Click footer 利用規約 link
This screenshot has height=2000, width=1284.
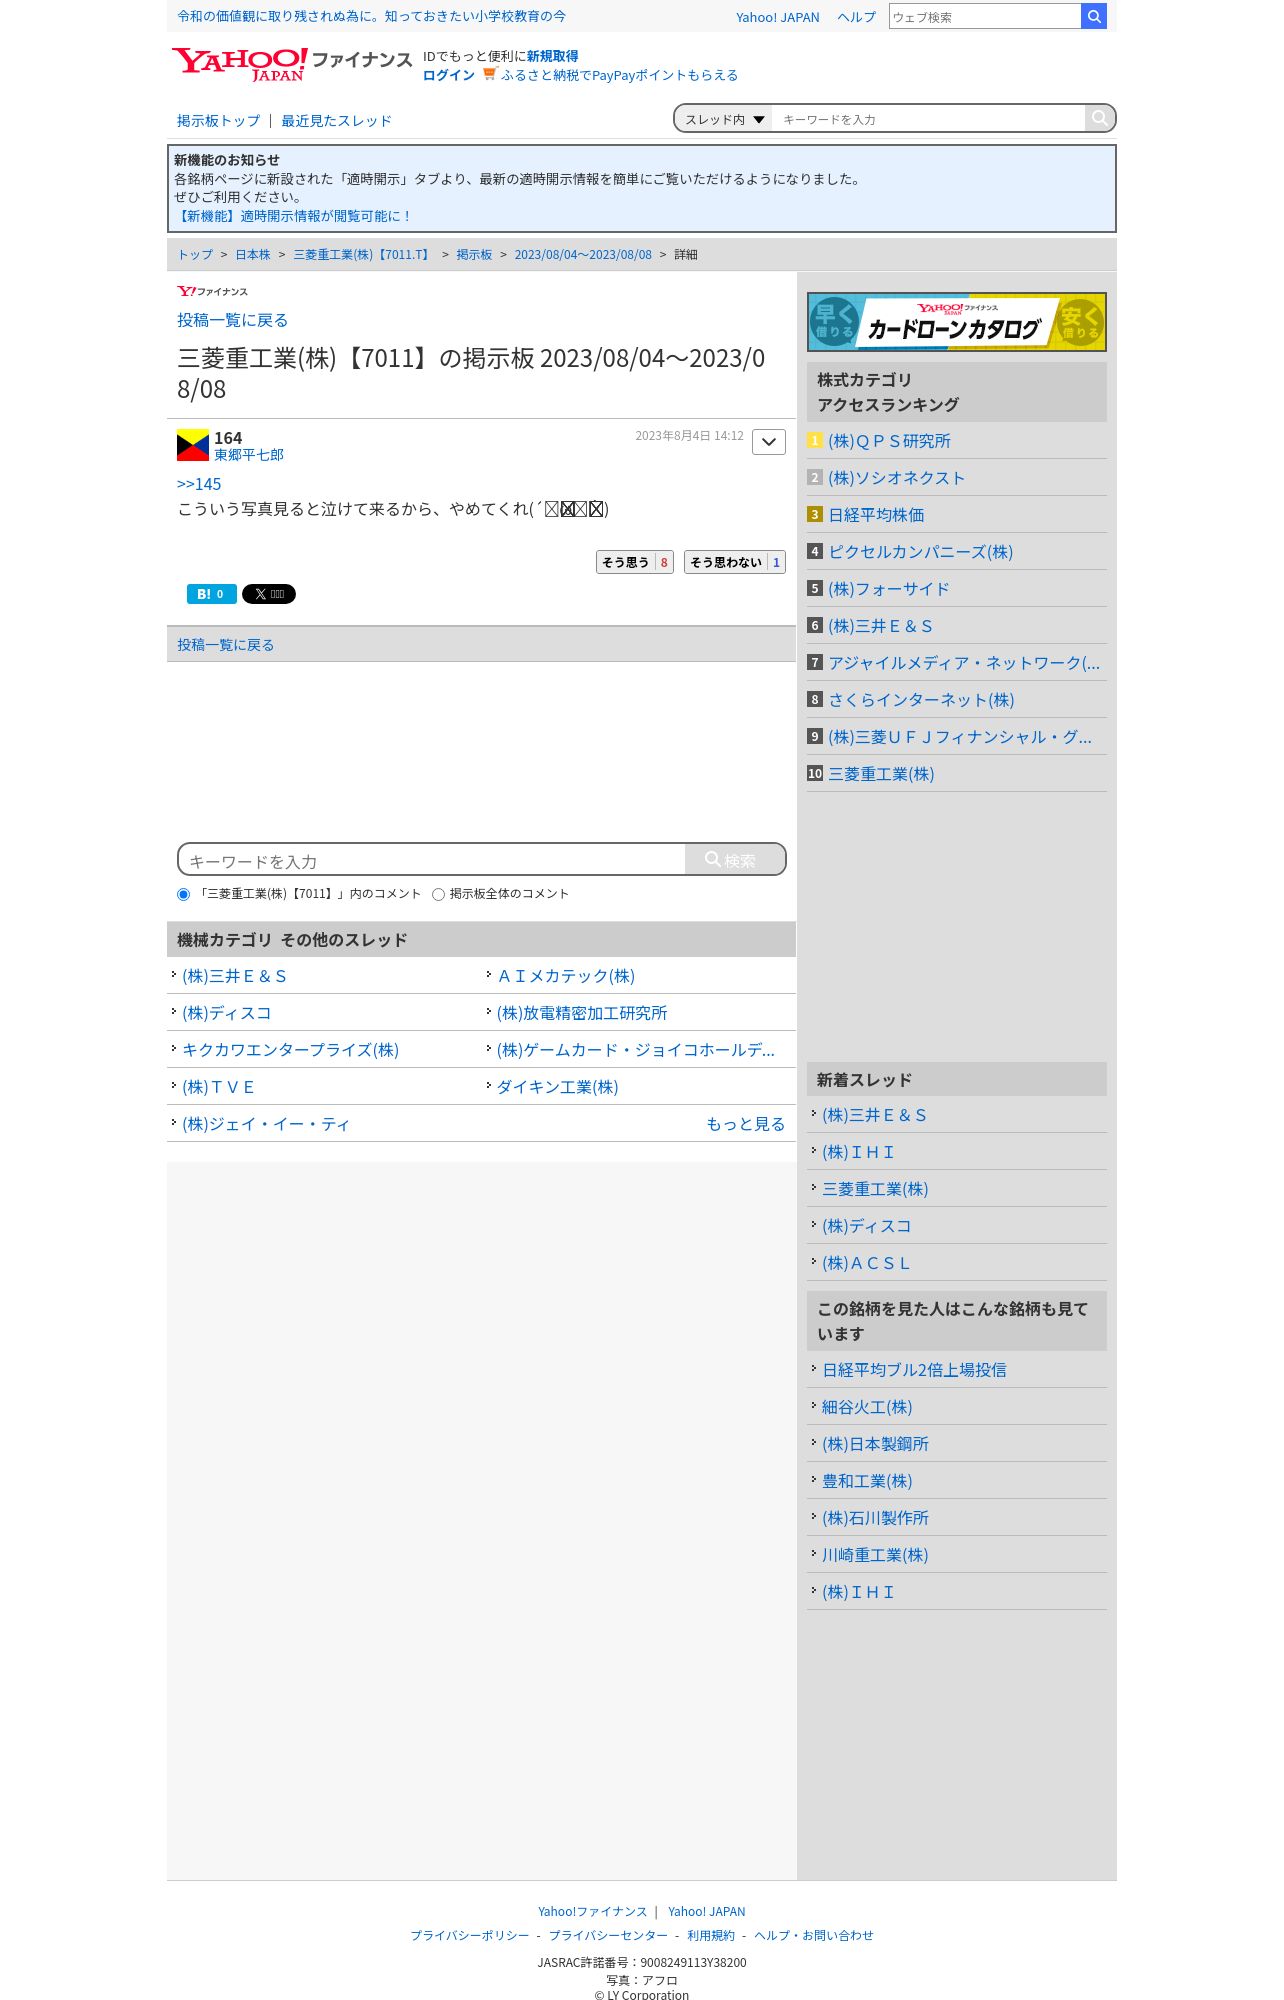(710, 1935)
